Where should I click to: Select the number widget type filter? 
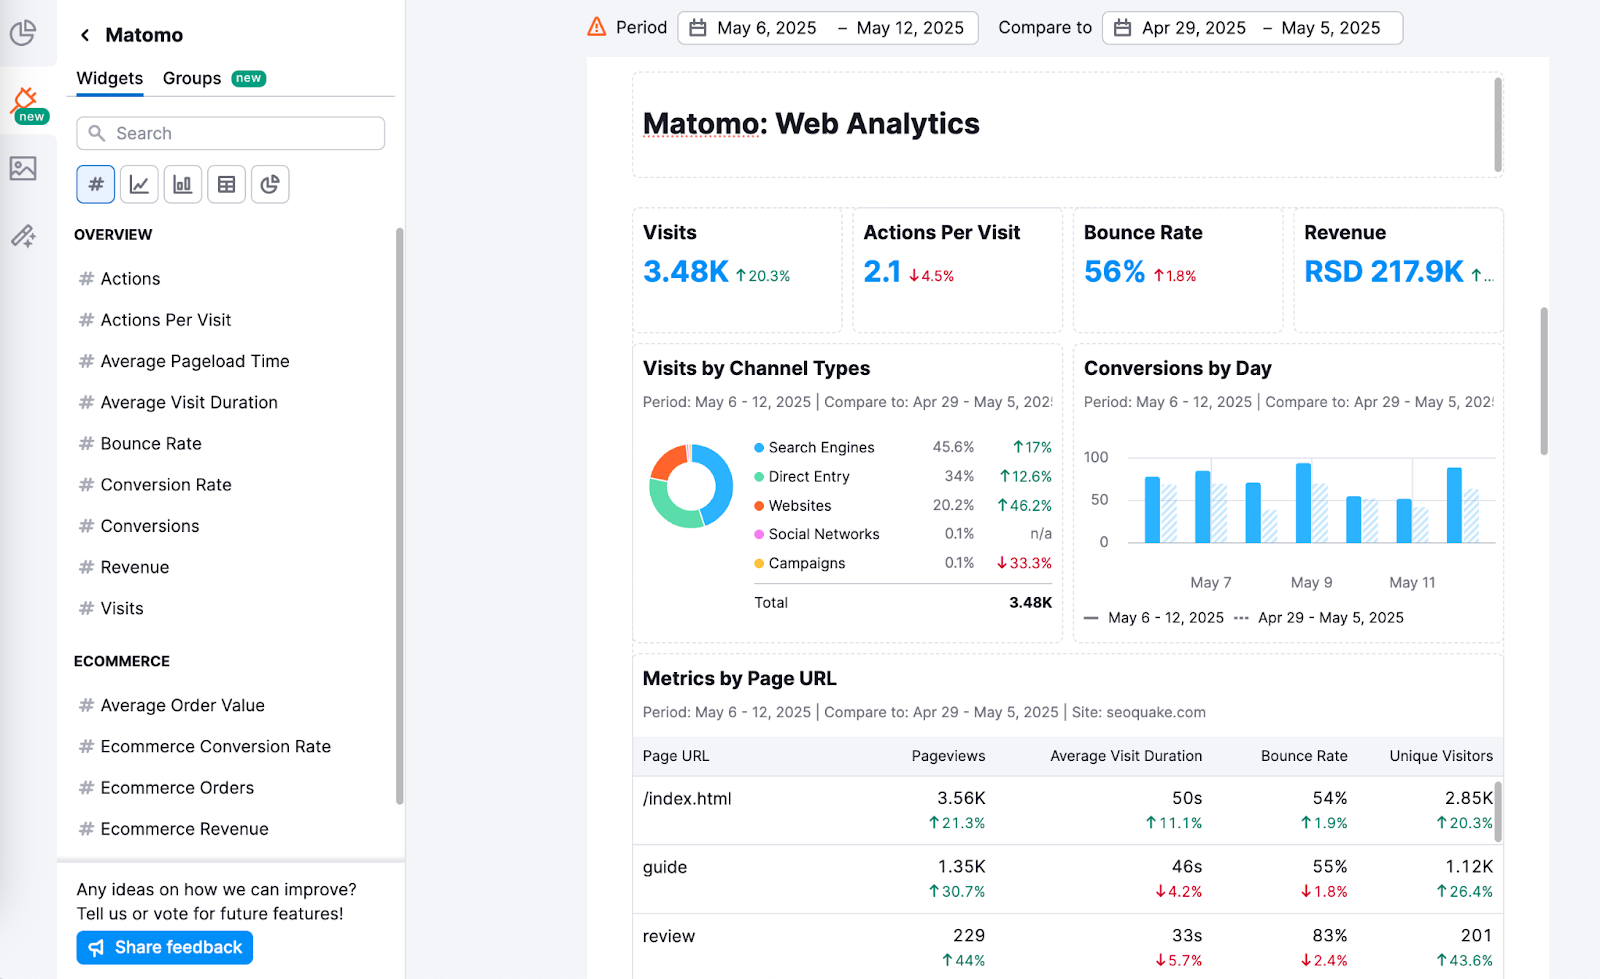pos(95,184)
